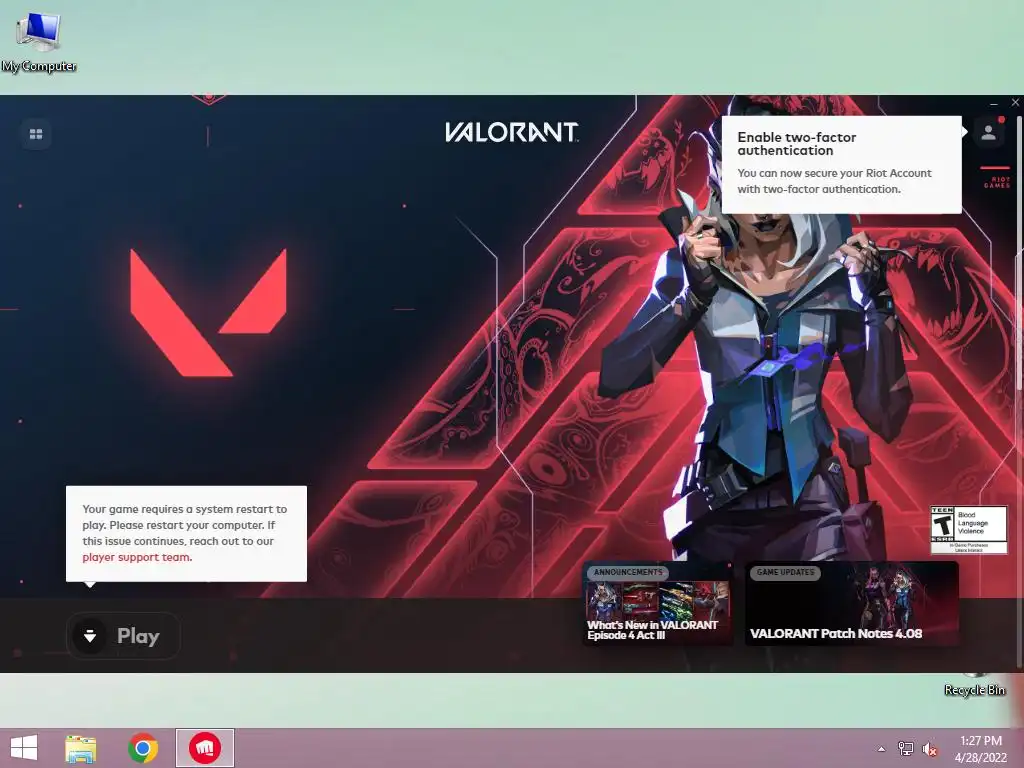Click the muted volume tray icon
Screen dimensions: 1024x768
[x=930, y=749]
